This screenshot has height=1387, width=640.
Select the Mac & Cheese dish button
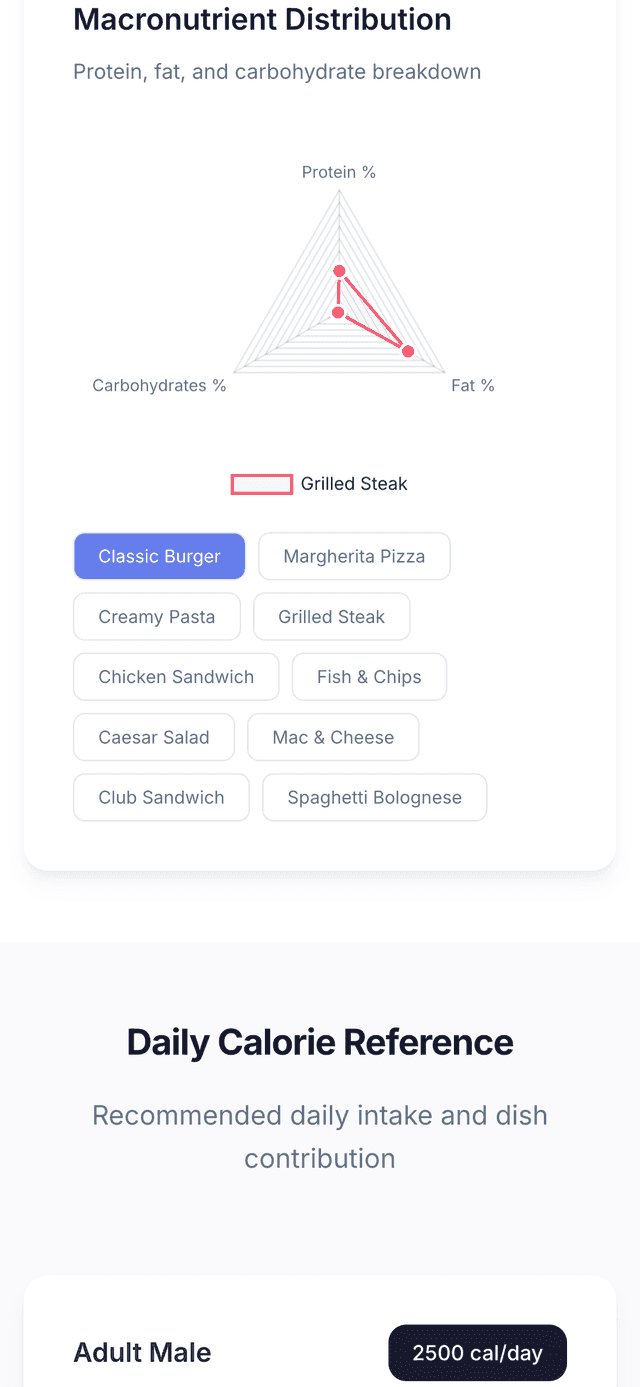point(333,737)
